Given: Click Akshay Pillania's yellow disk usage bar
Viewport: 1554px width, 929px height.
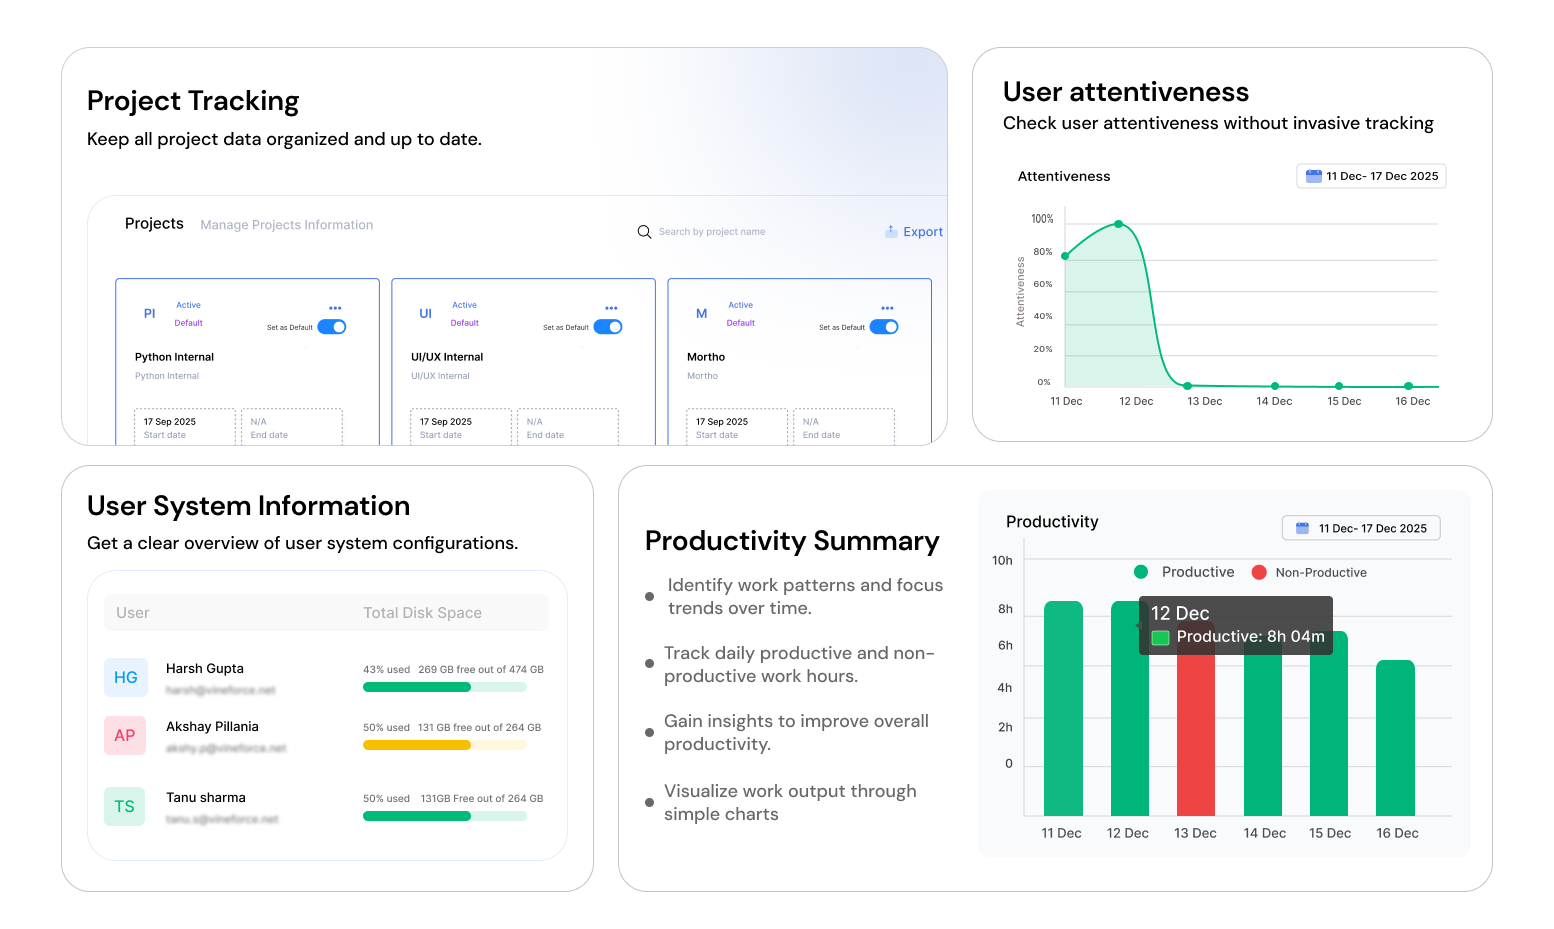Looking at the screenshot, I should [416, 745].
